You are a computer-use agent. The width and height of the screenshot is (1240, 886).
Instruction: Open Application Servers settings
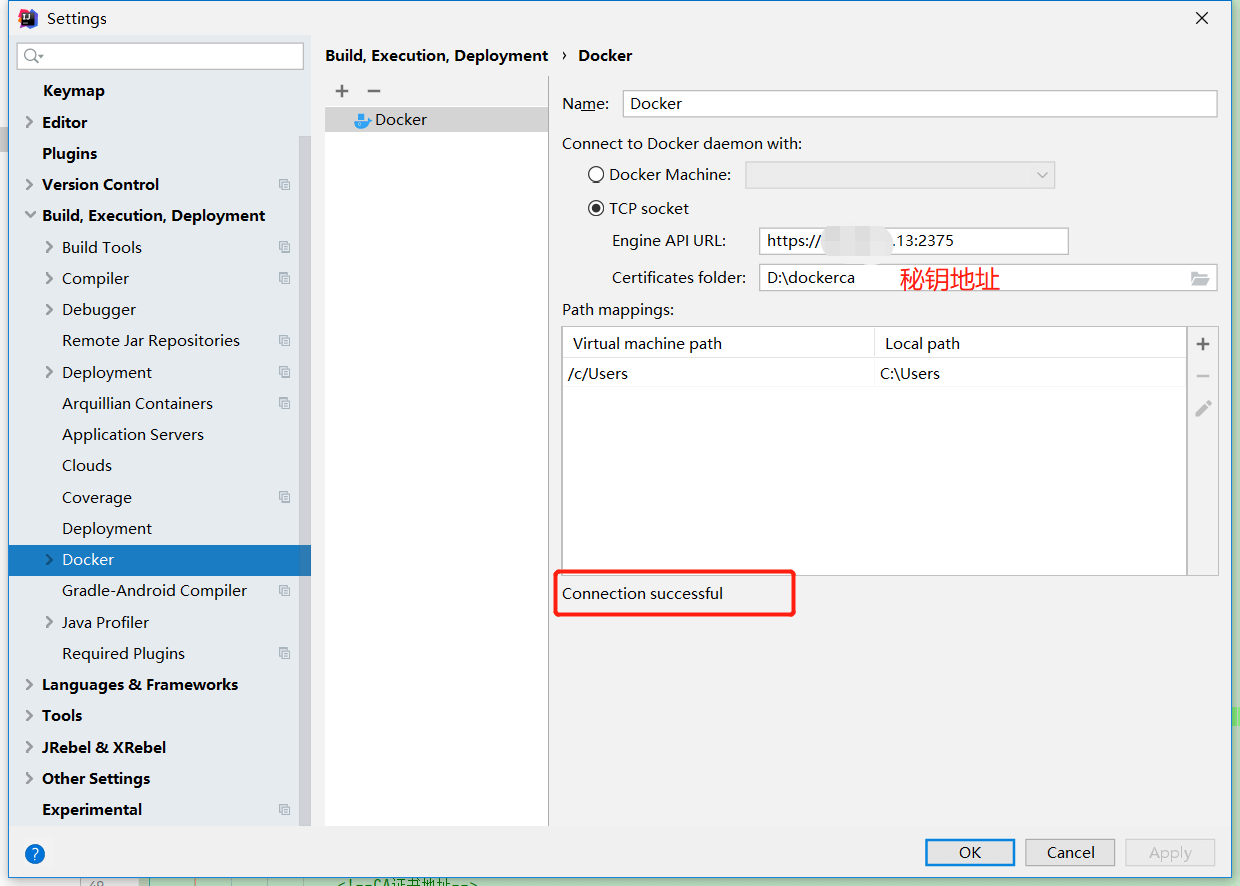click(x=133, y=435)
